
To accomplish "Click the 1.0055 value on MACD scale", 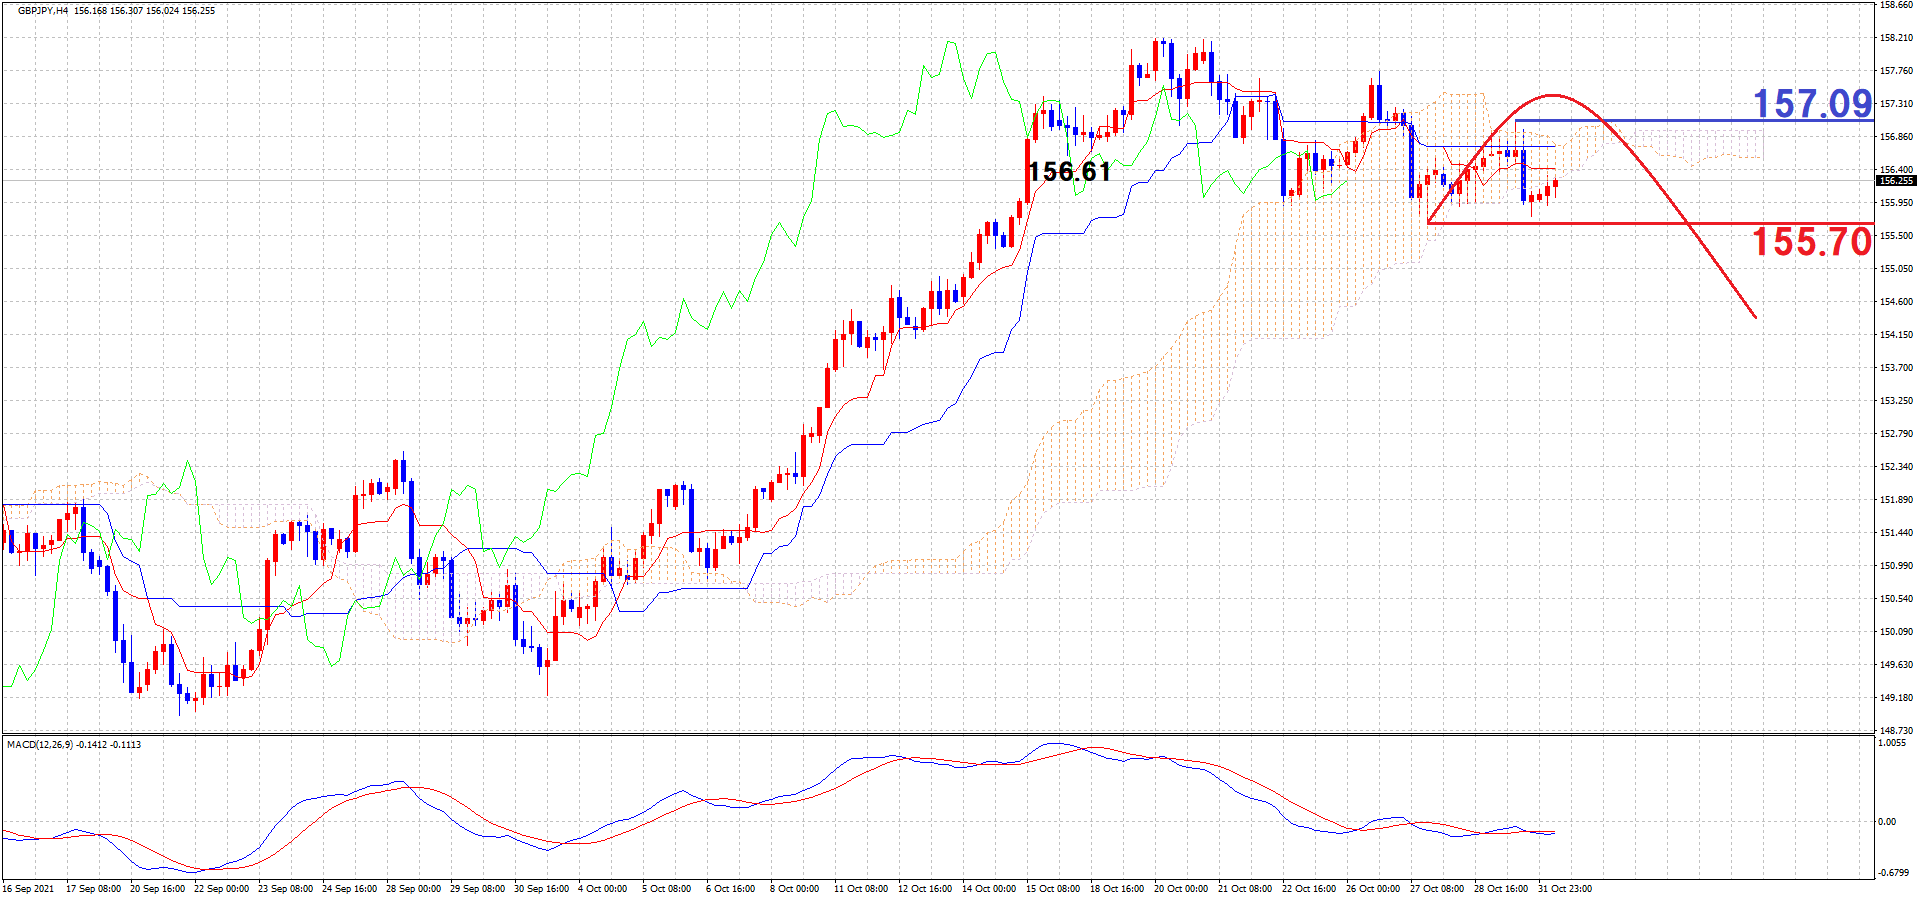I will point(1892,743).
